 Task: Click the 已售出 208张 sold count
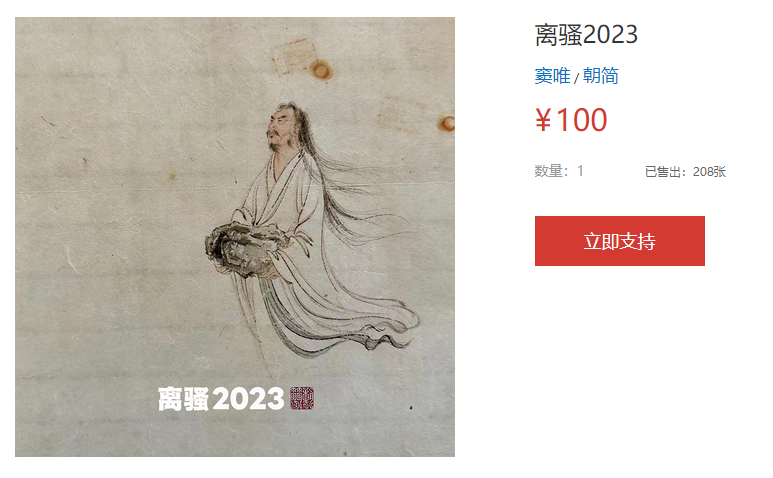pyautogui.click(x=685, y=171)
